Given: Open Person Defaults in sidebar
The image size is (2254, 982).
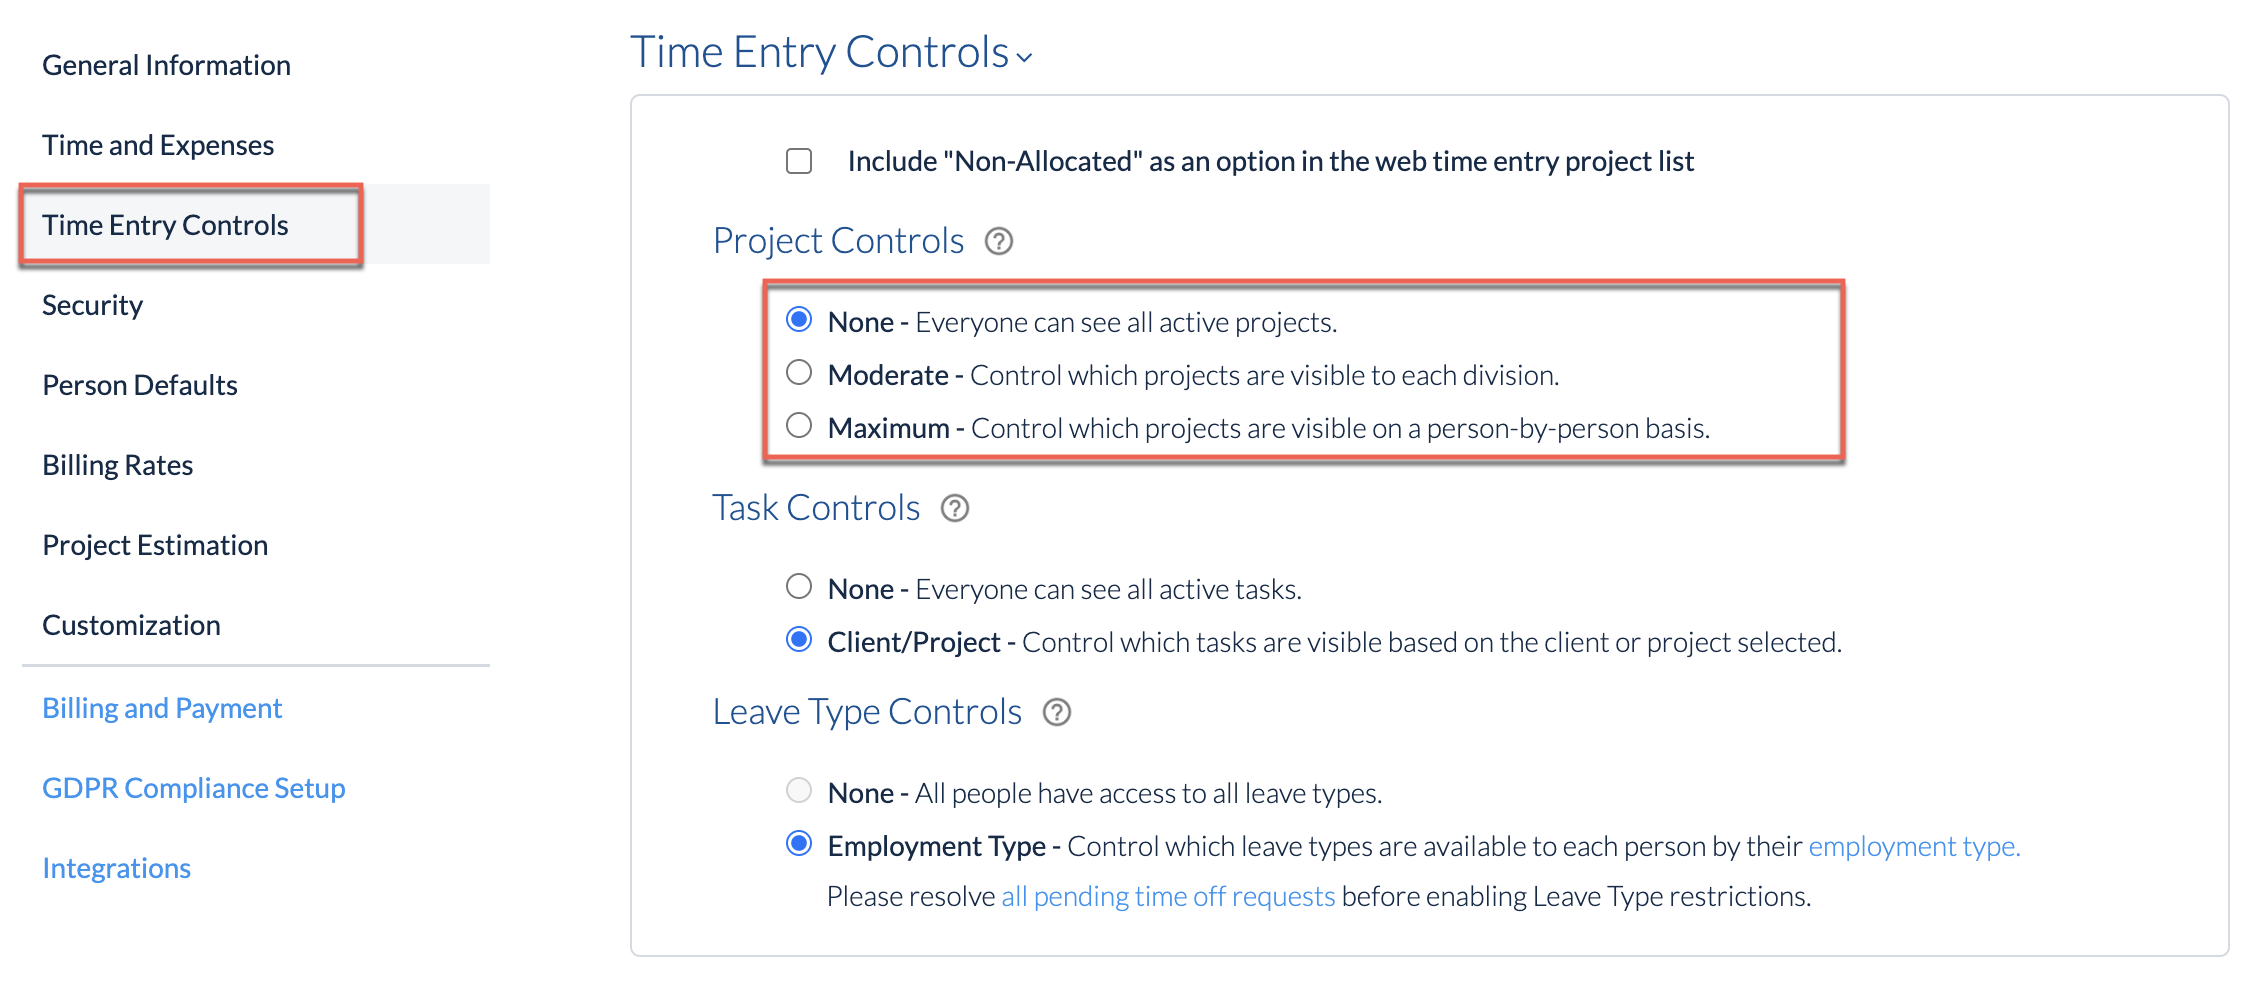Looking at the screenshot, I should (x=140, y=385).
